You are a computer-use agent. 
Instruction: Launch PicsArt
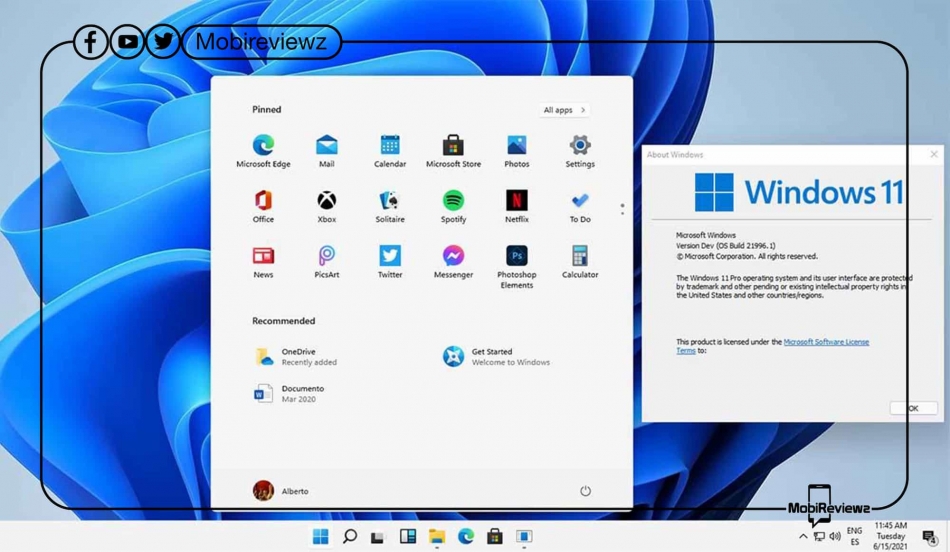(x=327, y=261)
